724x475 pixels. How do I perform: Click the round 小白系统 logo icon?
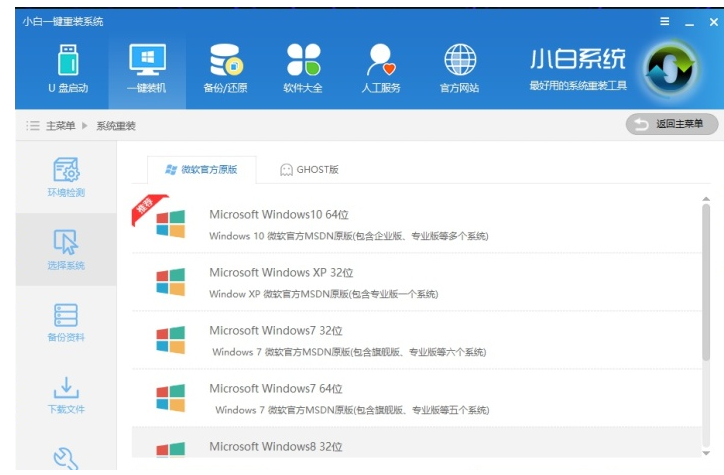point(670,68)
